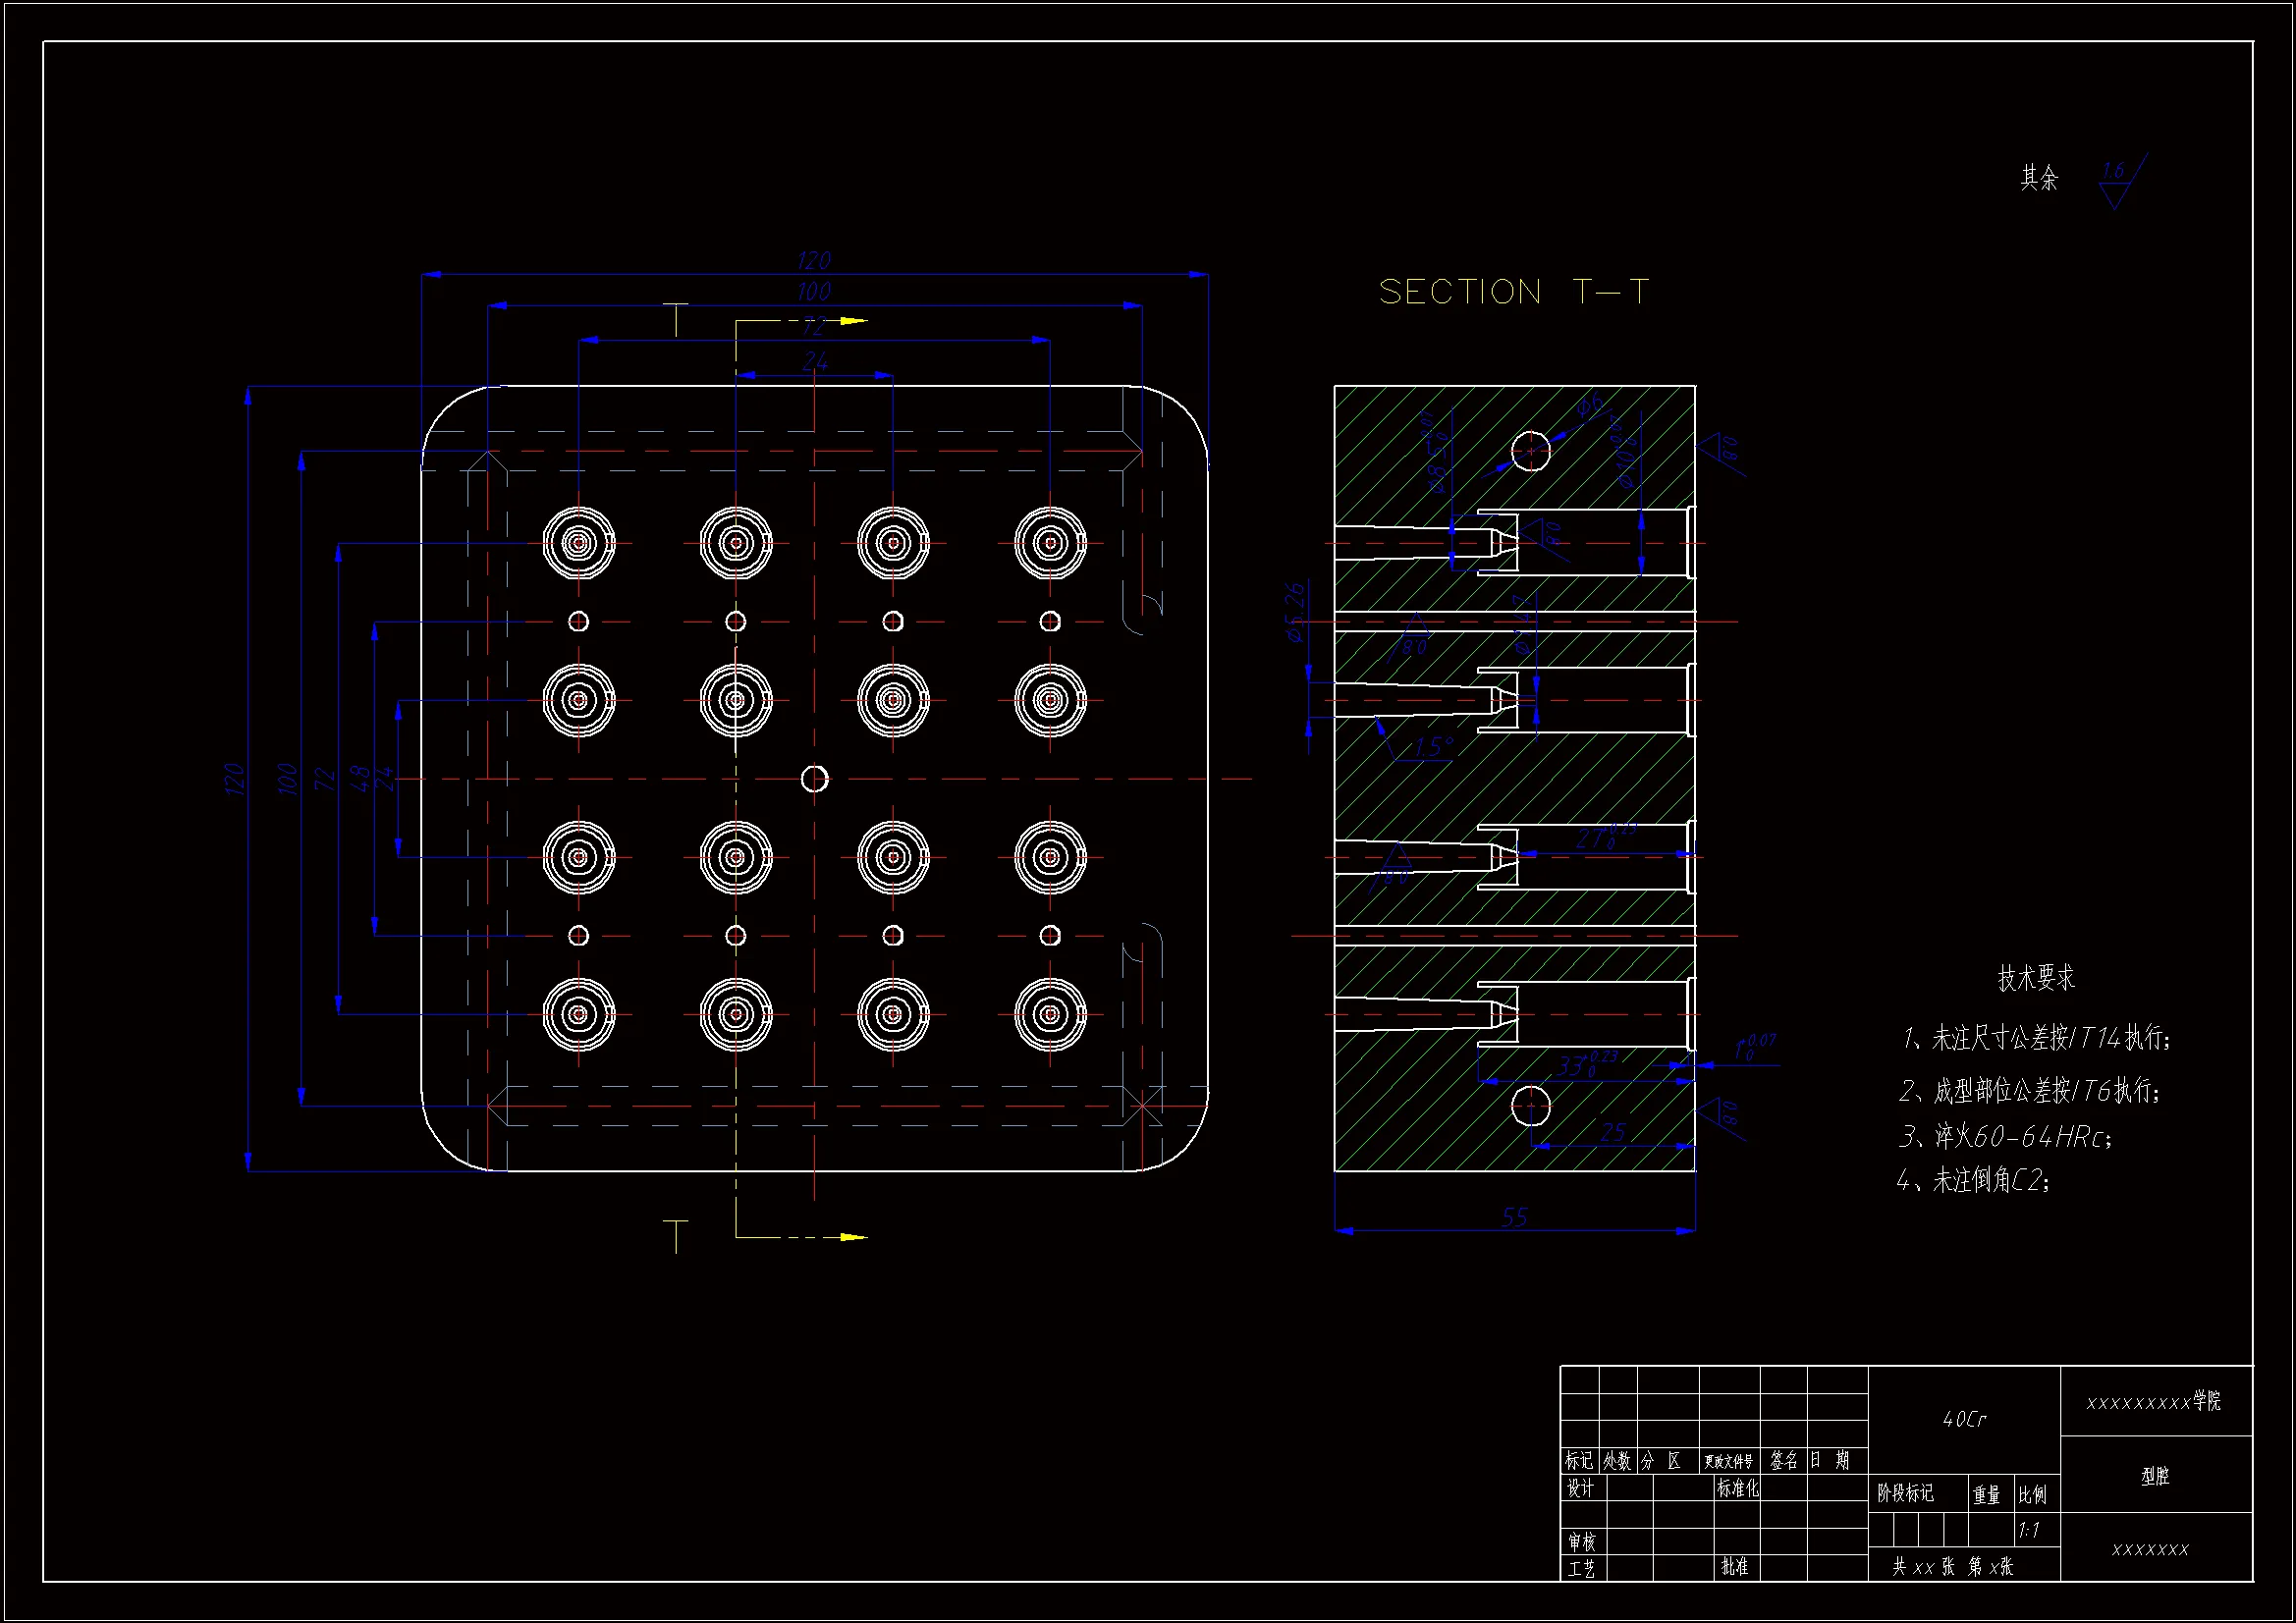
Task: Select the 淬火60-64HRc requirement line
Action: [x=2005, y=1136]
